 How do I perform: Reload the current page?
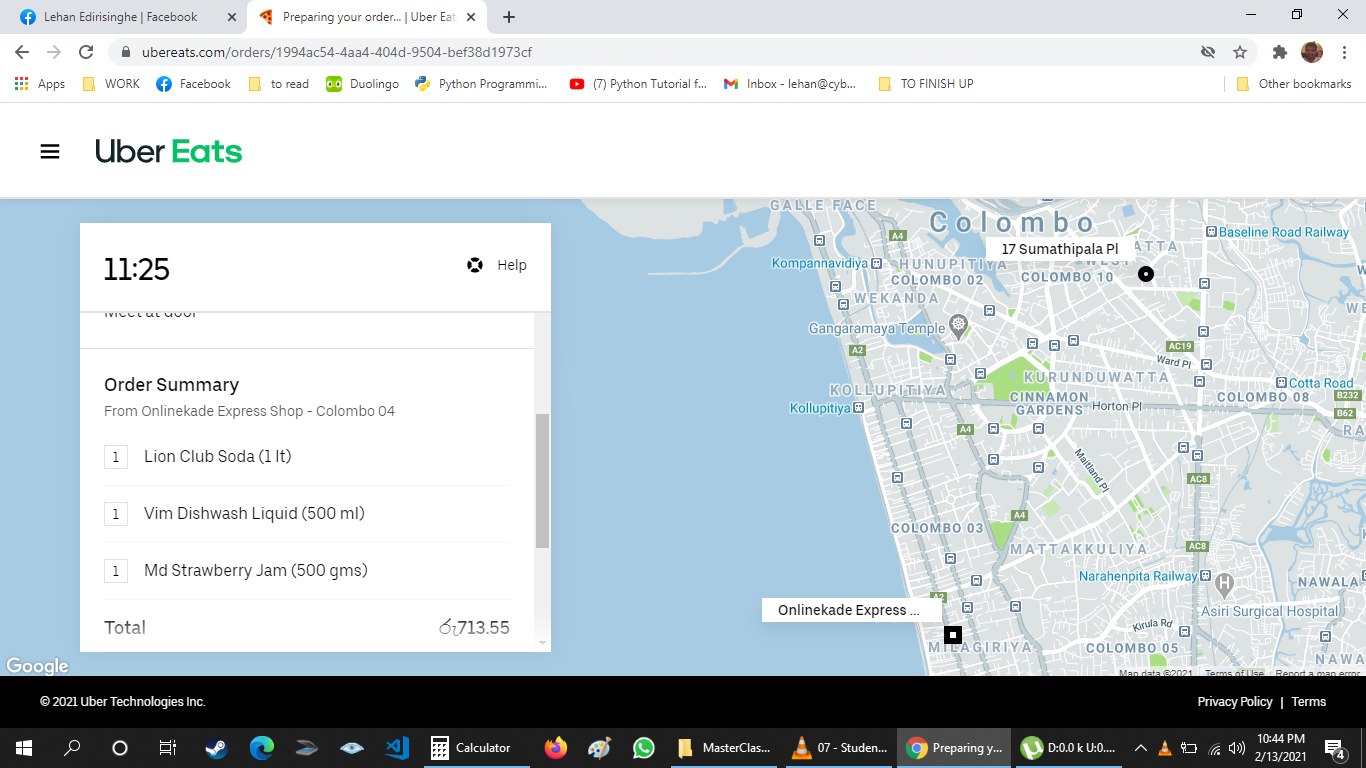click(x=86, y=52)
